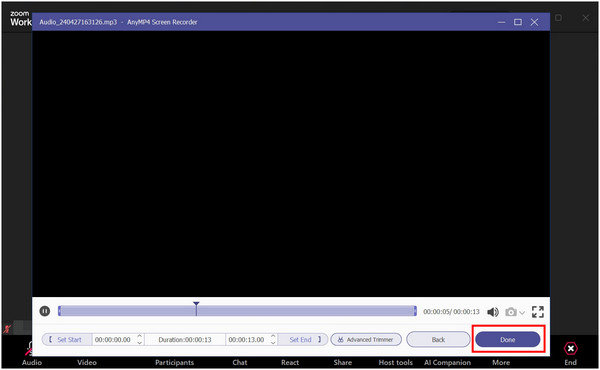The width and height of the screenshot is (600, 370).
Task: Click the Set End button
Action: 303,339
